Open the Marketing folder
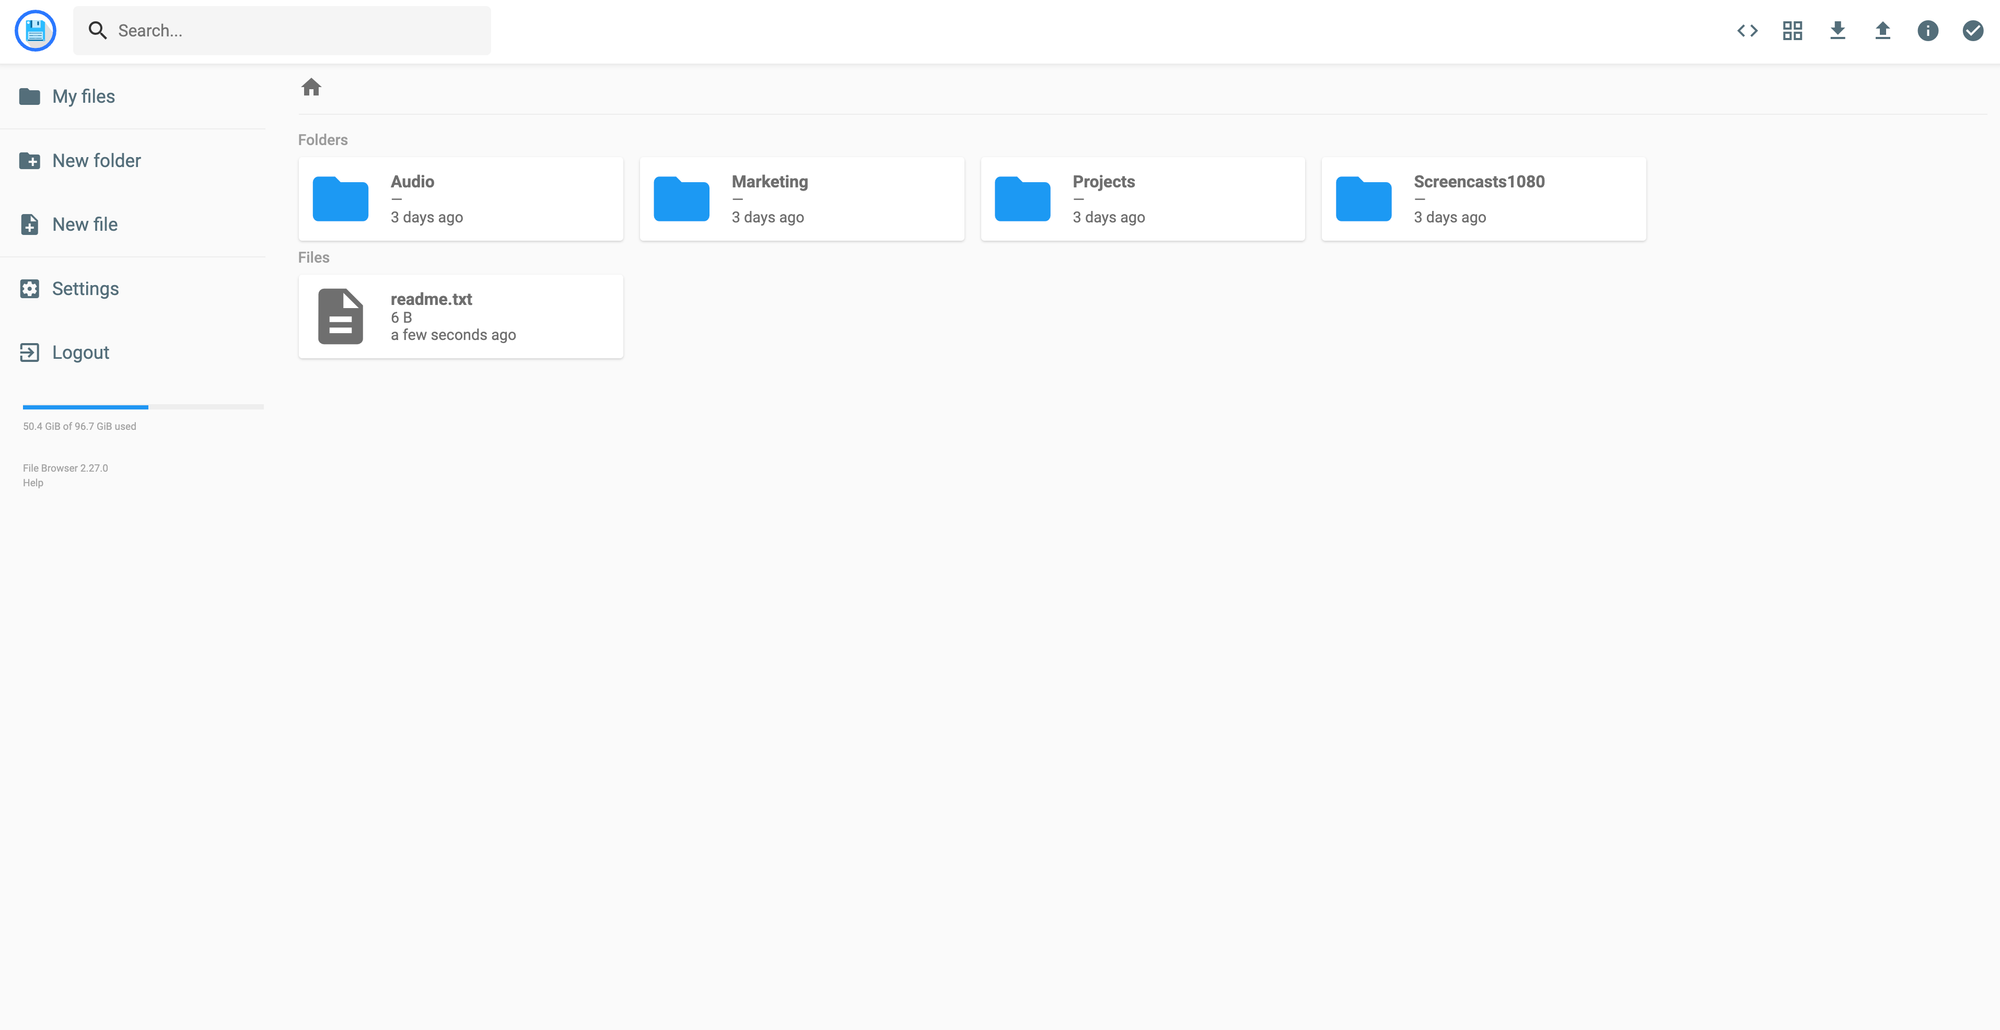Image resolution: width=2000 pixels, height=1030 pixels. (801, 198)
